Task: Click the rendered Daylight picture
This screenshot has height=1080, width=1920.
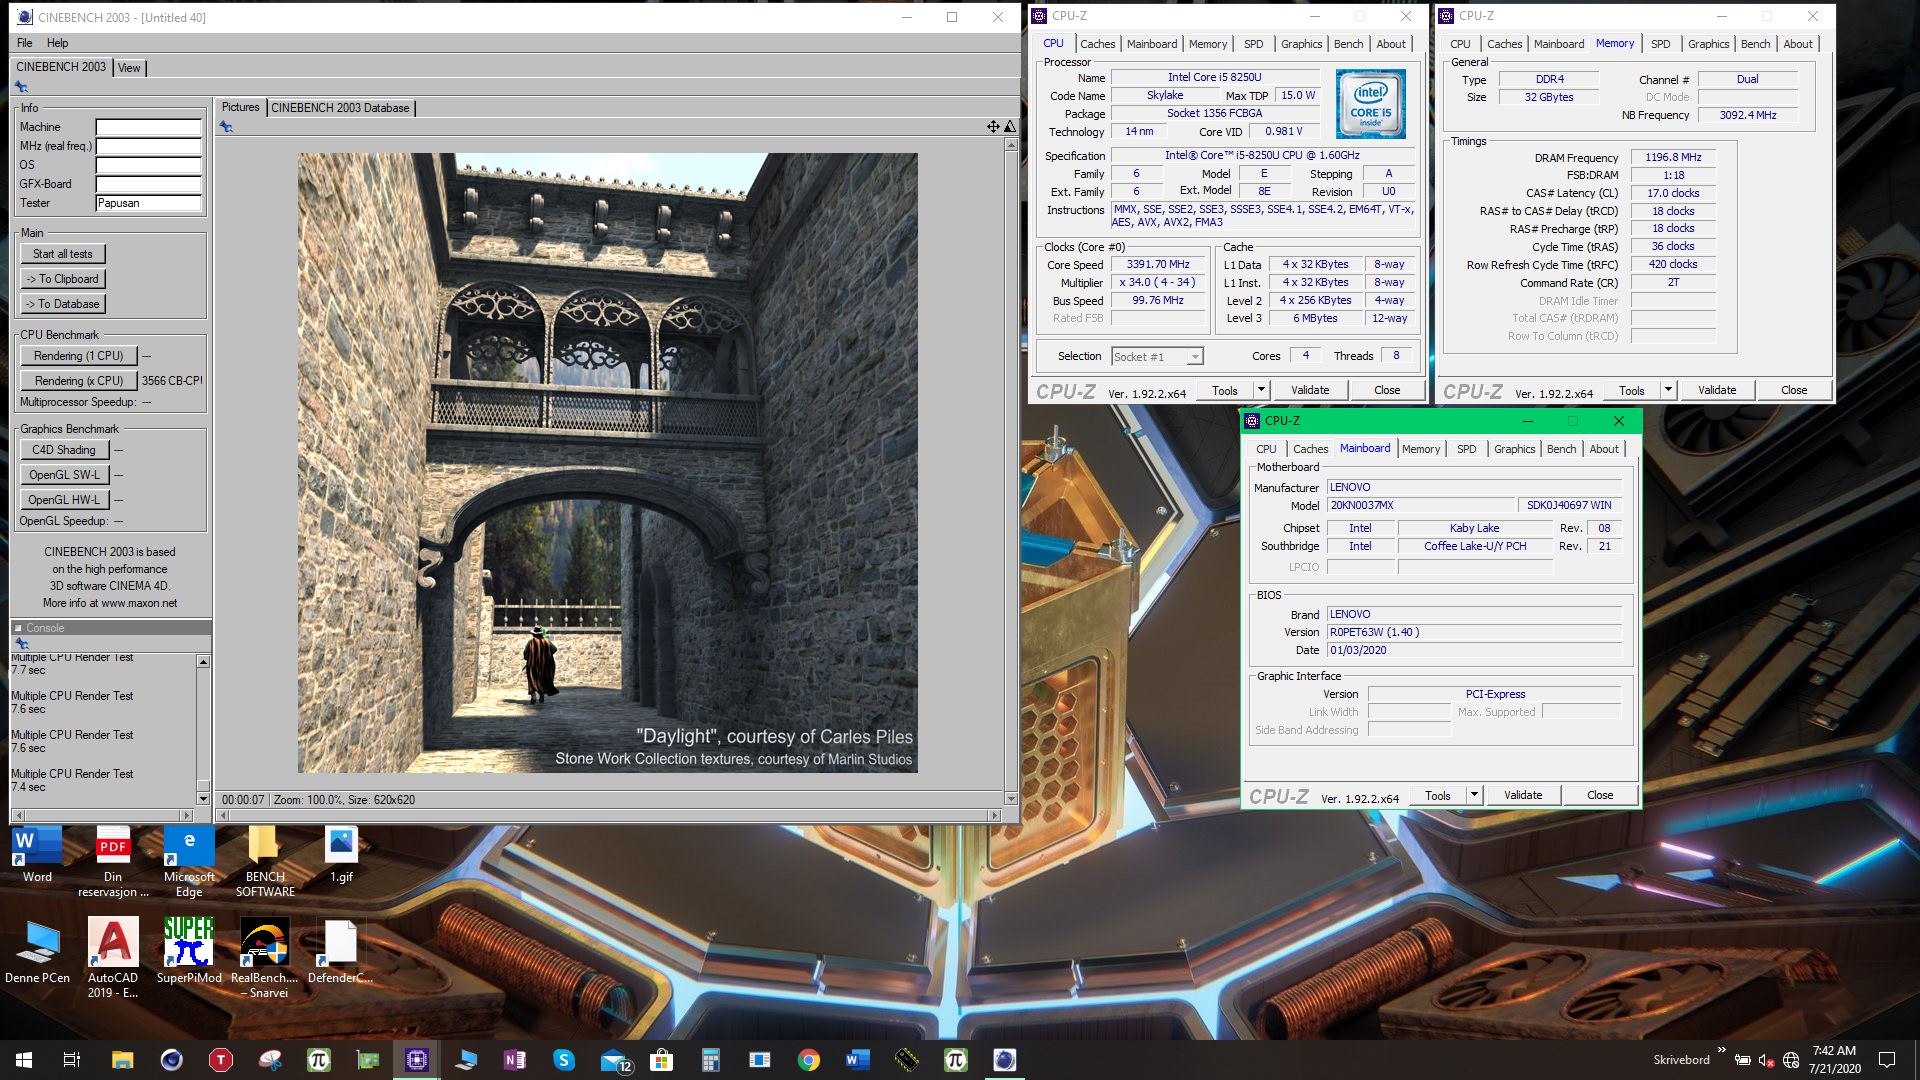Action: click(x=607, y=462)
